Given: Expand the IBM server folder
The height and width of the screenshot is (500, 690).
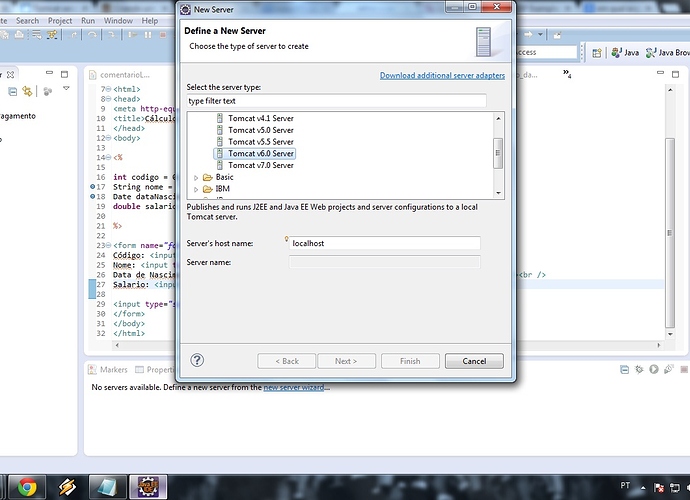Looking at the screenshot, I should pos(196,189).
